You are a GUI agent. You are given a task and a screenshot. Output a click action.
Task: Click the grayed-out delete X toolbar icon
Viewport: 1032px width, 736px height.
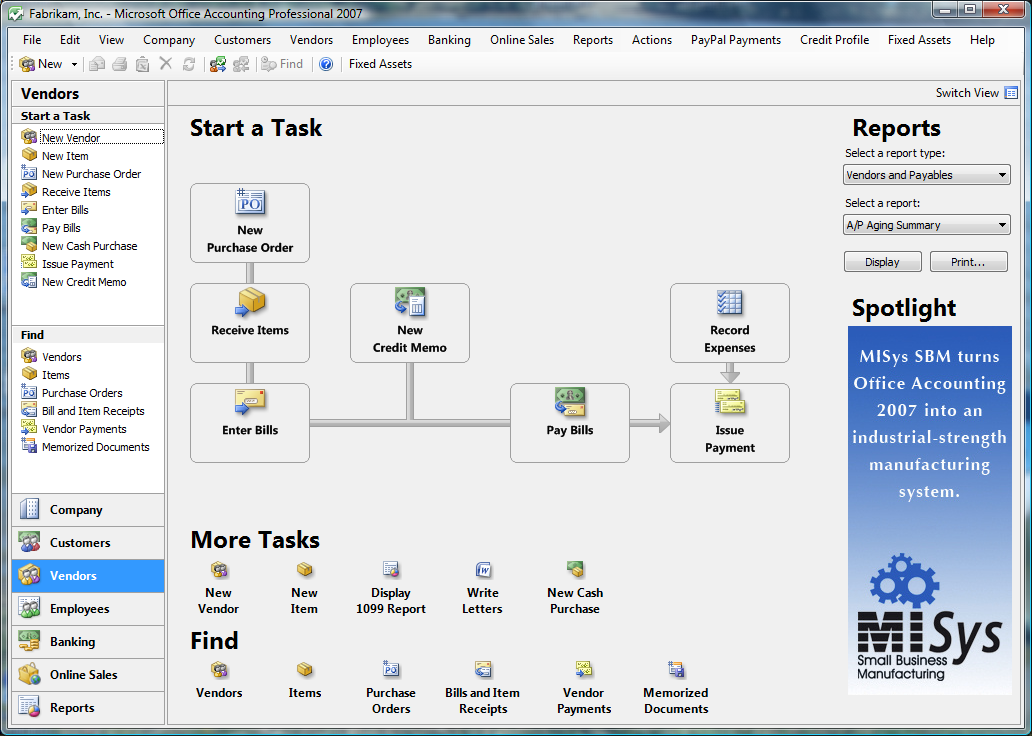166,64
